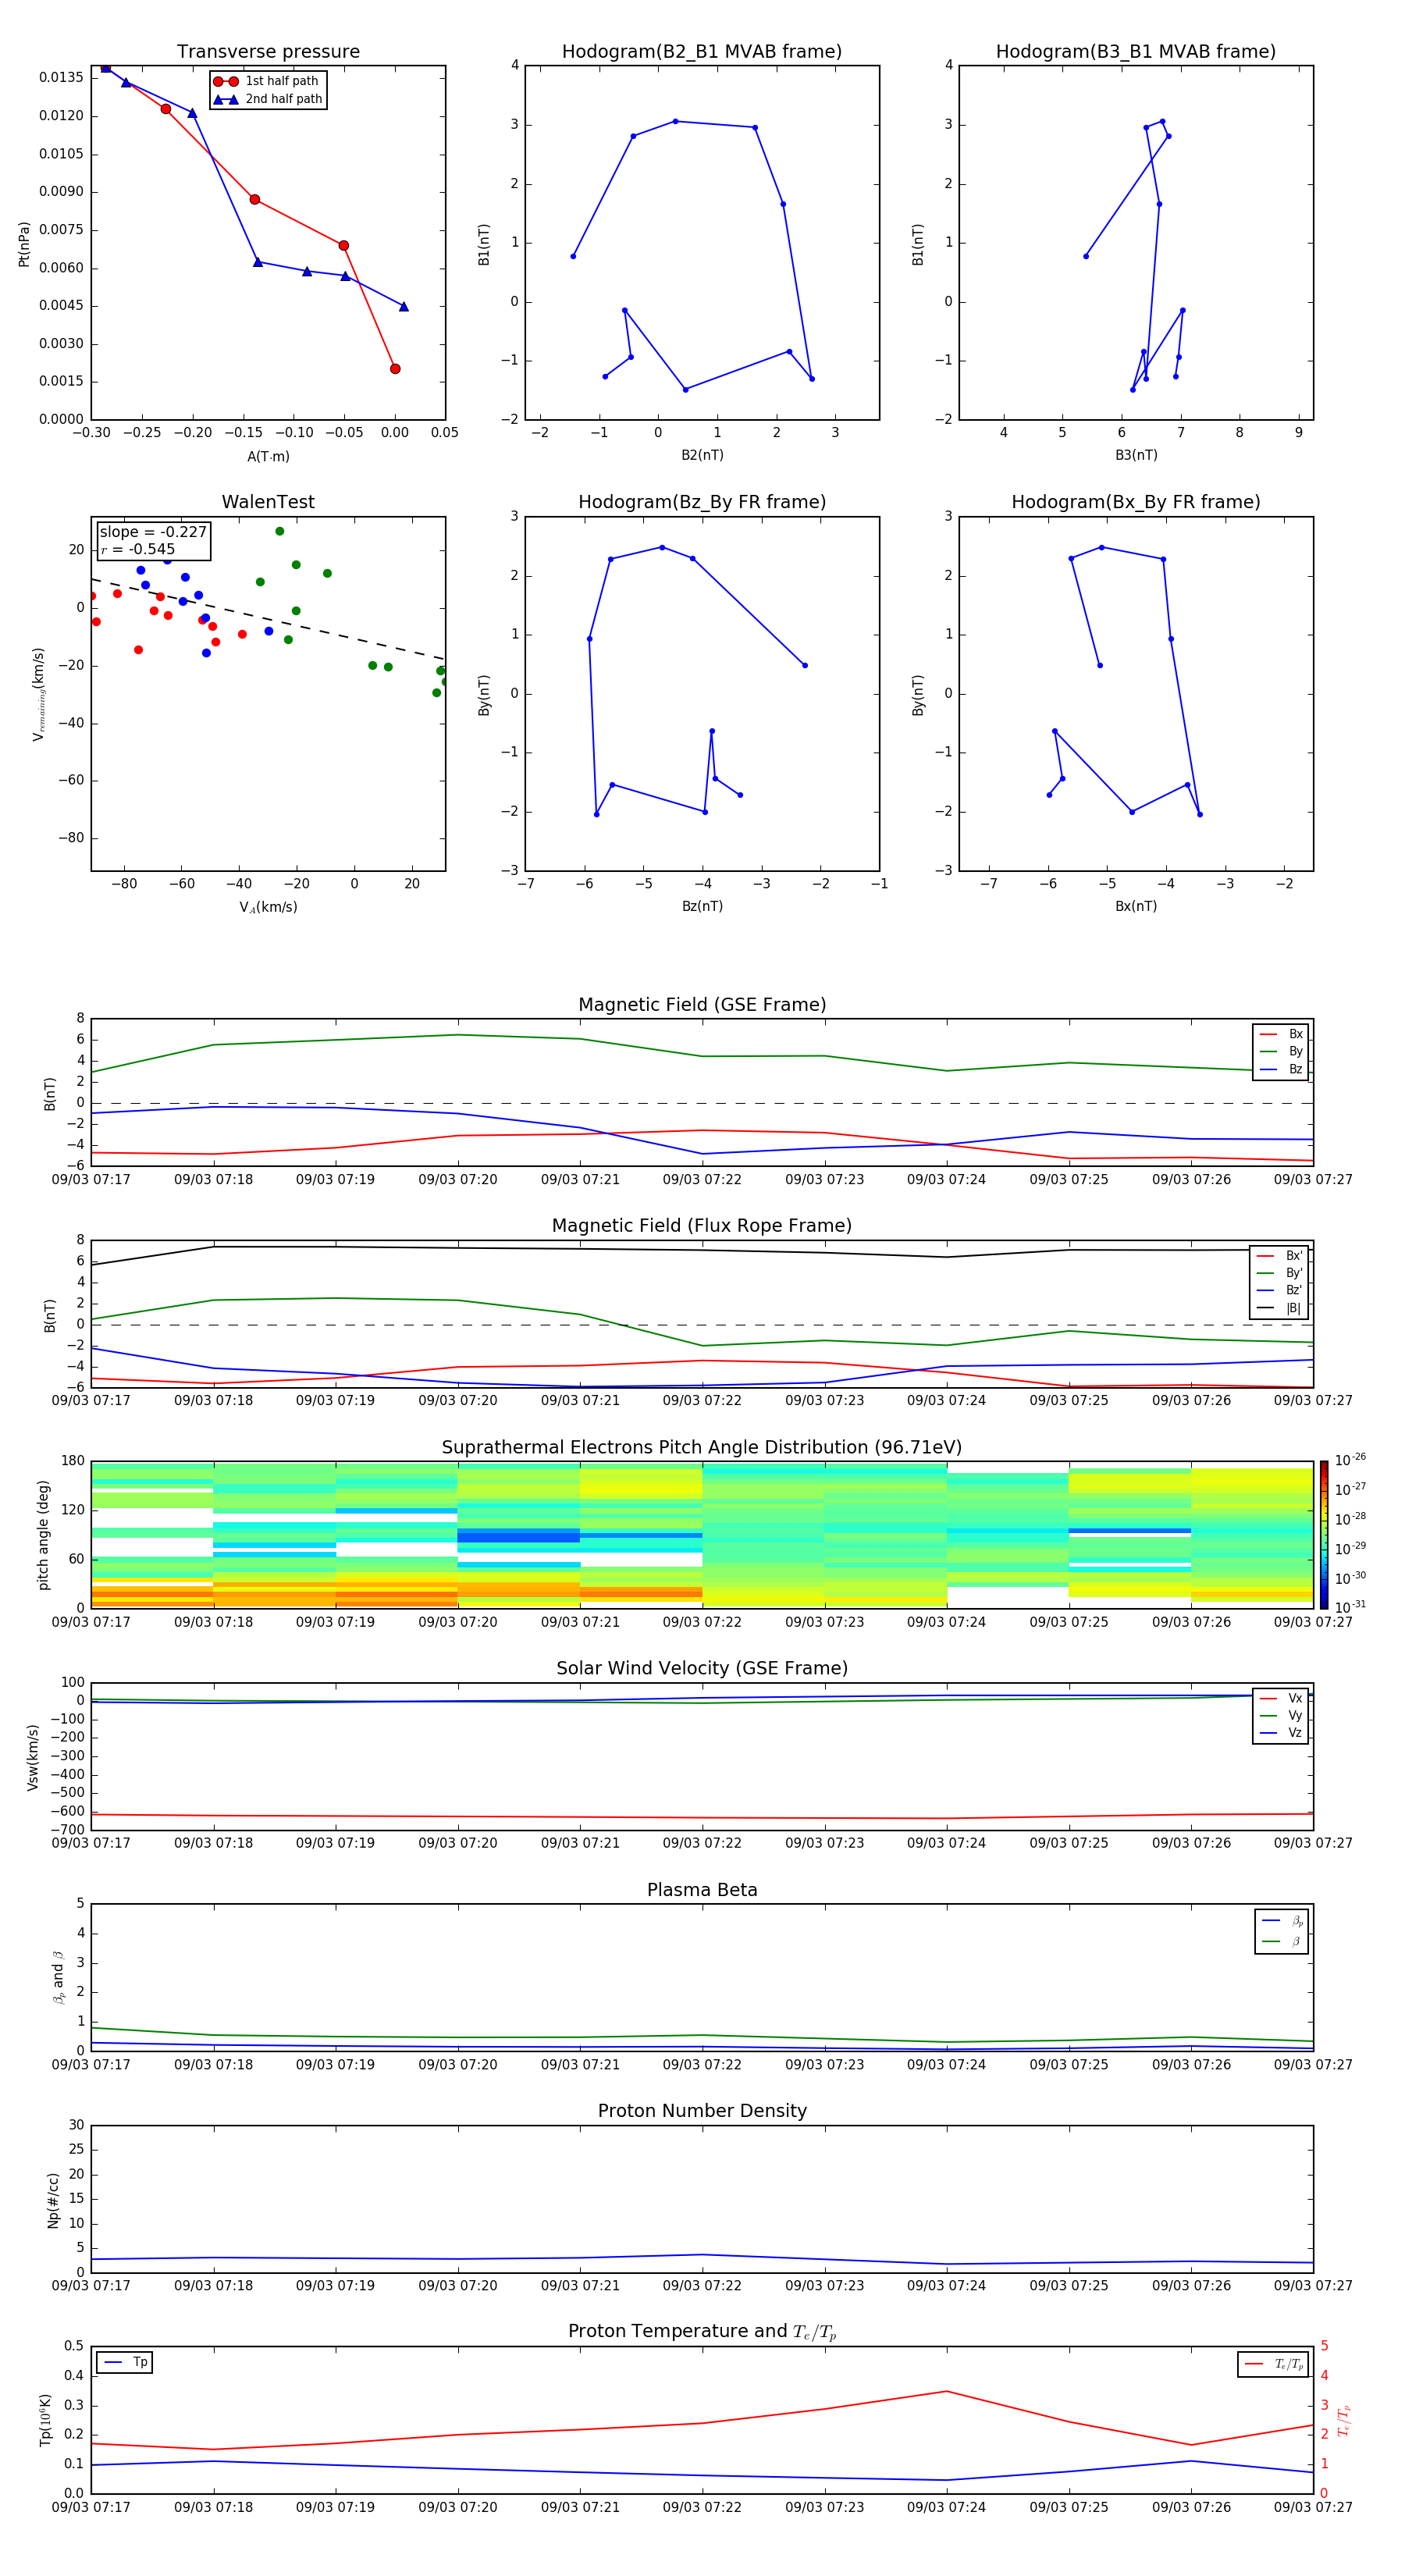Click the "B2(nT)" x-axis label
Viewport: 1405px width, 2576px height.
[x=702, y=455]
